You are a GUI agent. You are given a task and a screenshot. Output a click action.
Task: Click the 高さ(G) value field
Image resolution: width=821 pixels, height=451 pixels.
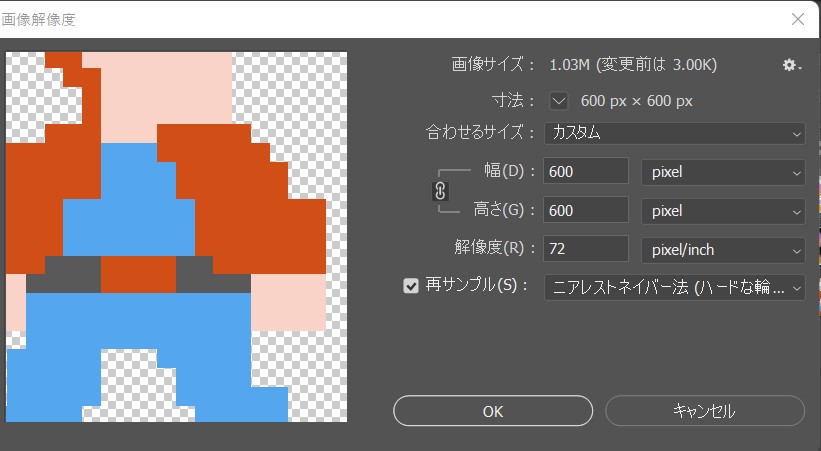[586, 210]
